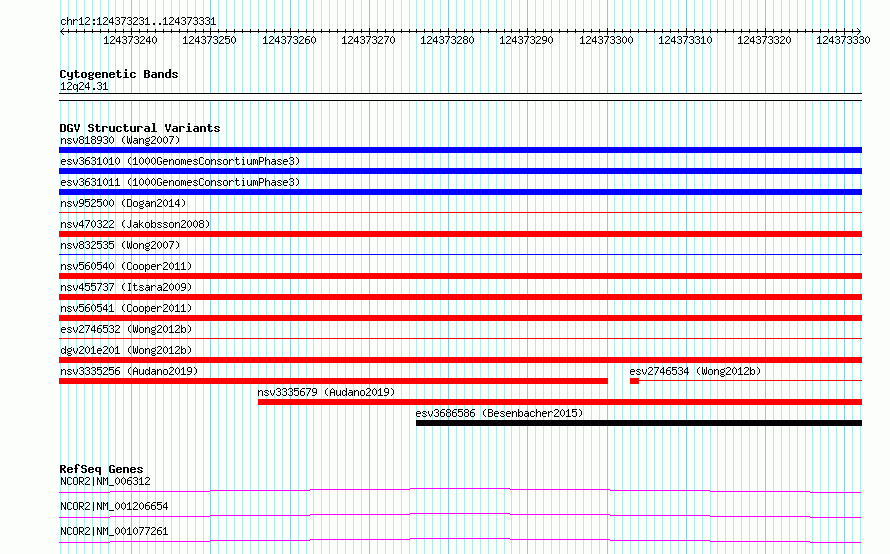The height and width of the screenshot is (554, 890).
Task: Click ruler position 124373280
Action: click(447, 40)
